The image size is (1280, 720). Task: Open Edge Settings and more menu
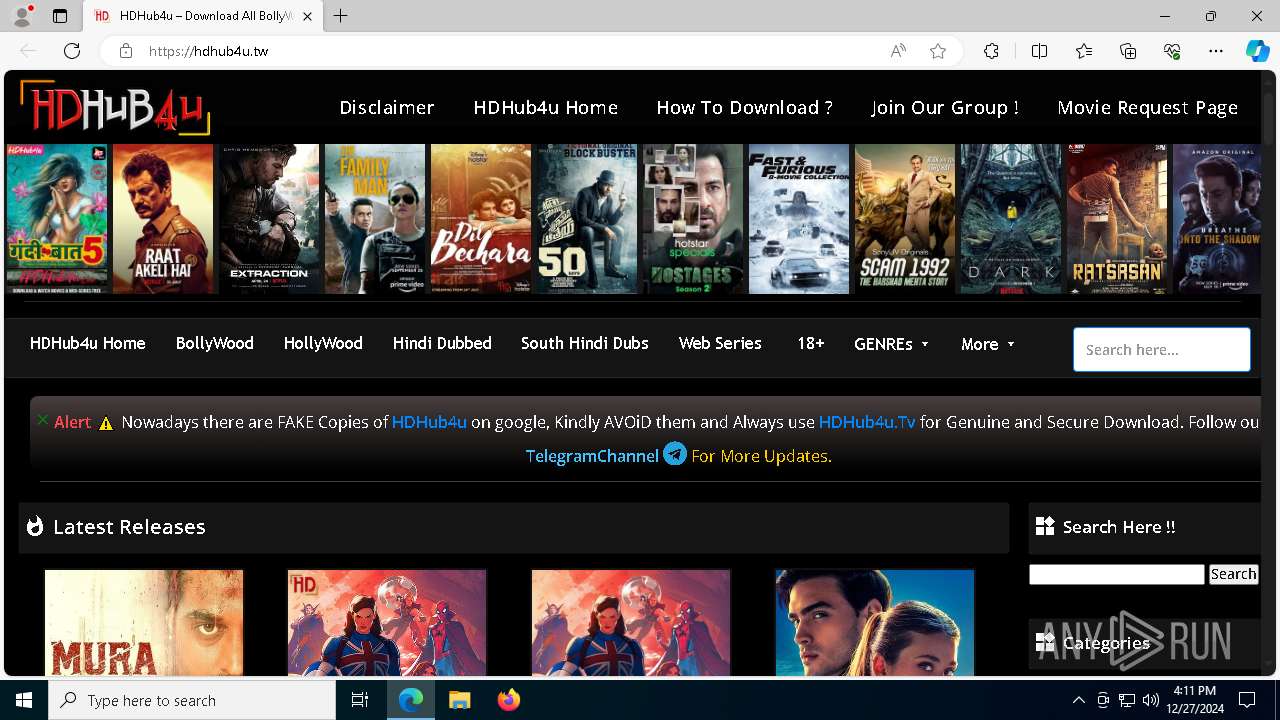pyautogui.click(x=1216, y=51)
